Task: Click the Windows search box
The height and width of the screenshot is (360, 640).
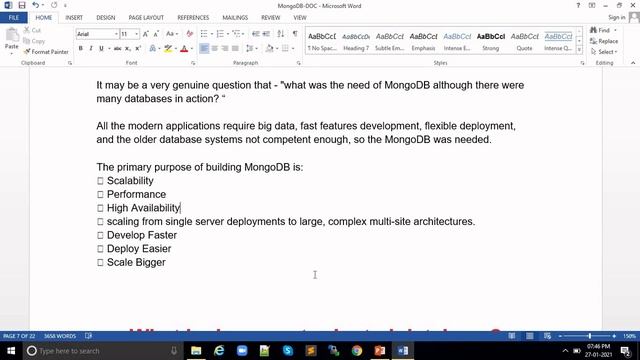Action: coord(102,351)
